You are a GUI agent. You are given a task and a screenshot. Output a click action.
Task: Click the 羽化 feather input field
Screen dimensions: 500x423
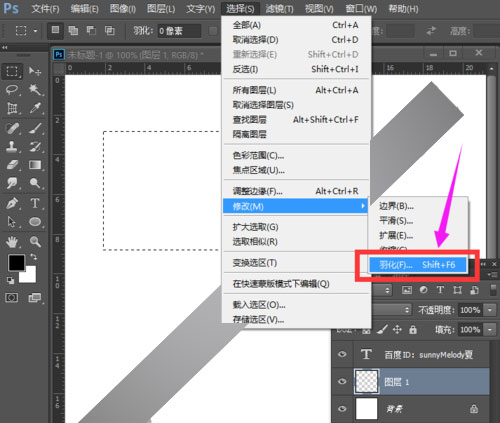179,31
